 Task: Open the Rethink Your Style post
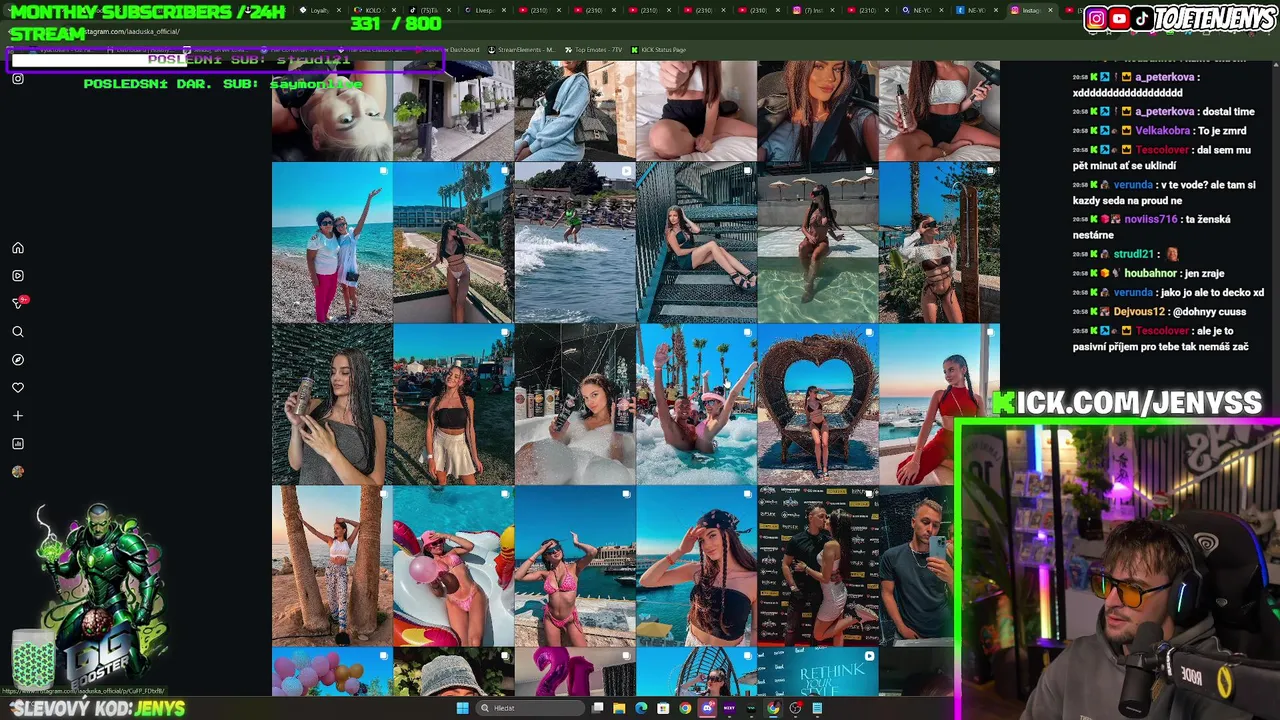coord(818,672)
